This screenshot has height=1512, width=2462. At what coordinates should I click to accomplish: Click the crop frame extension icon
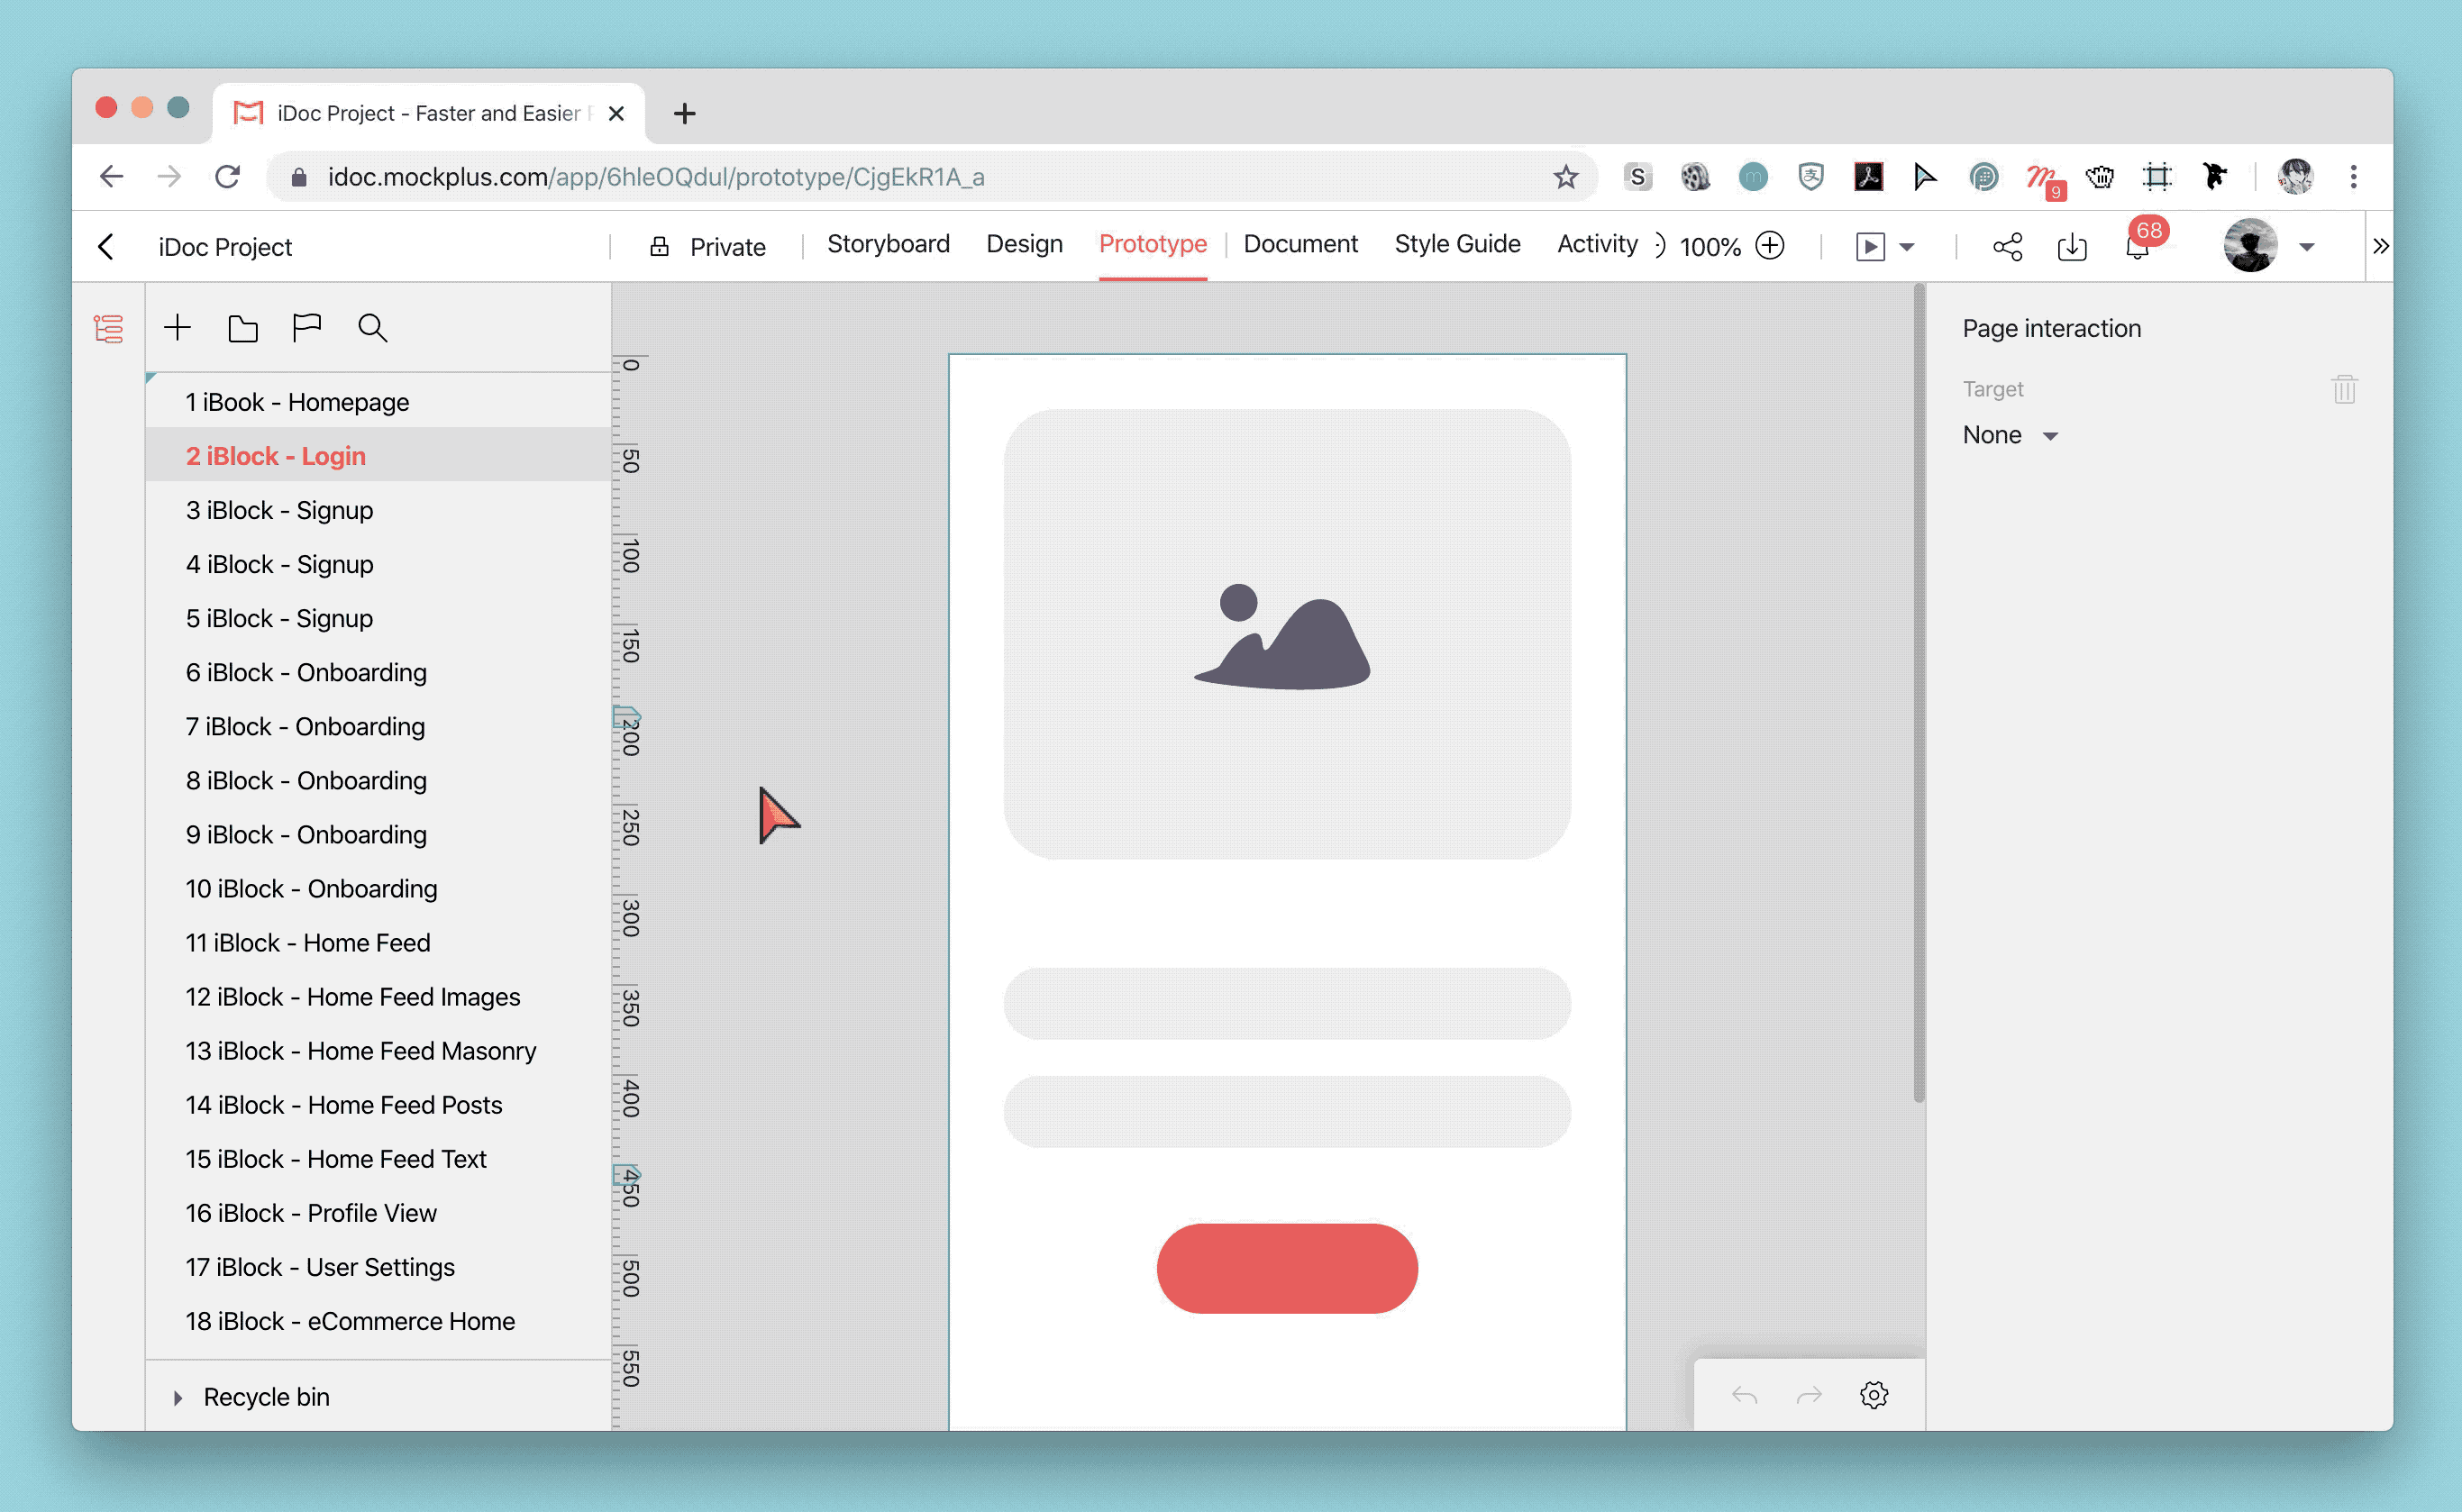click(2157, 177)
